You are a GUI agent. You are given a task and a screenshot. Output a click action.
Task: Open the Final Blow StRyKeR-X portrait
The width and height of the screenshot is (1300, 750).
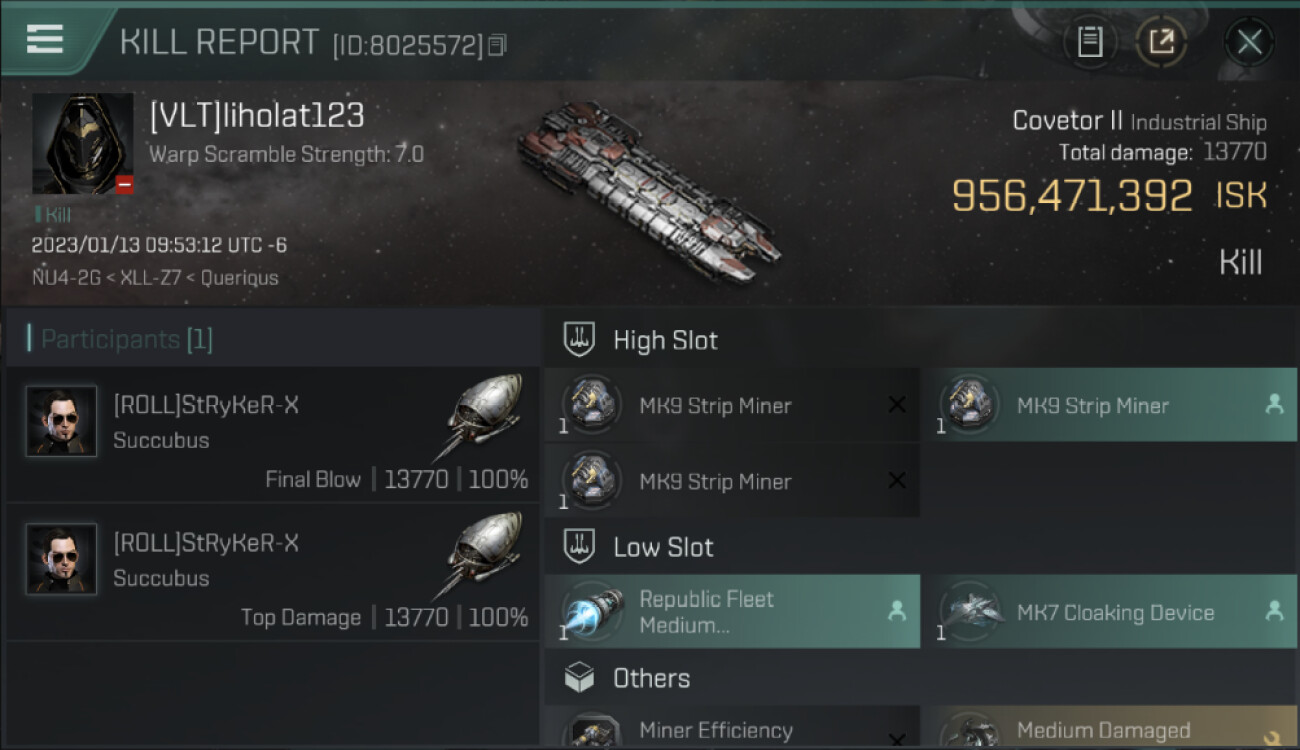tap(62, 421)
